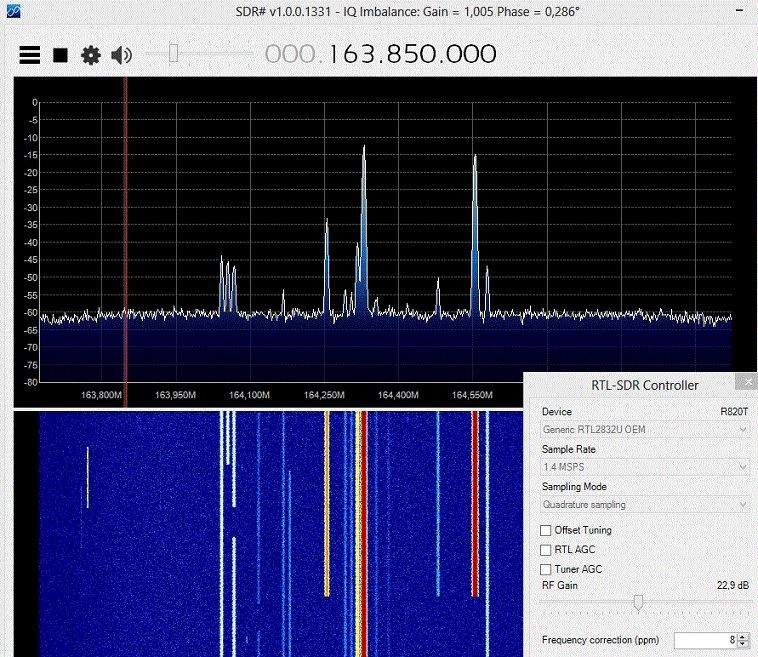
Task: Close the RTL-SDR Controller panel
Action: click(746, 382)
